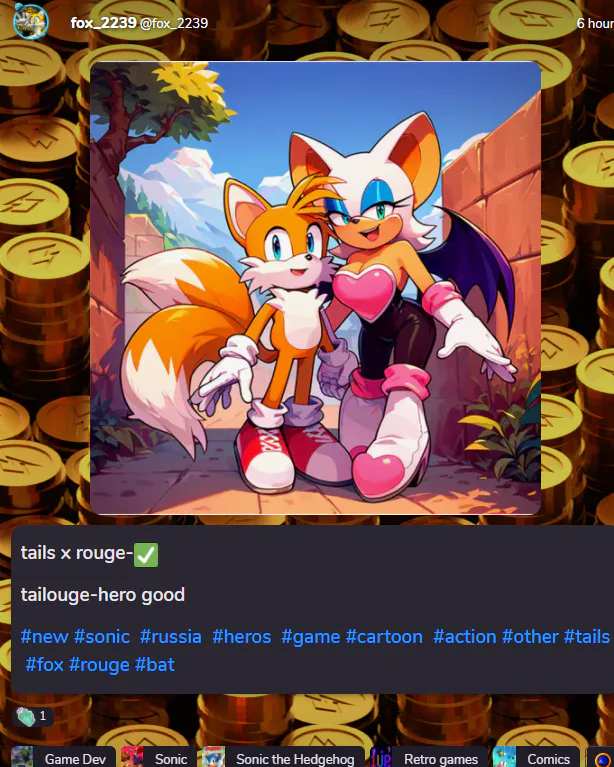Open the post timestamp '6 hours'
This screenshot has height=767, width=614.
[595, 23]
